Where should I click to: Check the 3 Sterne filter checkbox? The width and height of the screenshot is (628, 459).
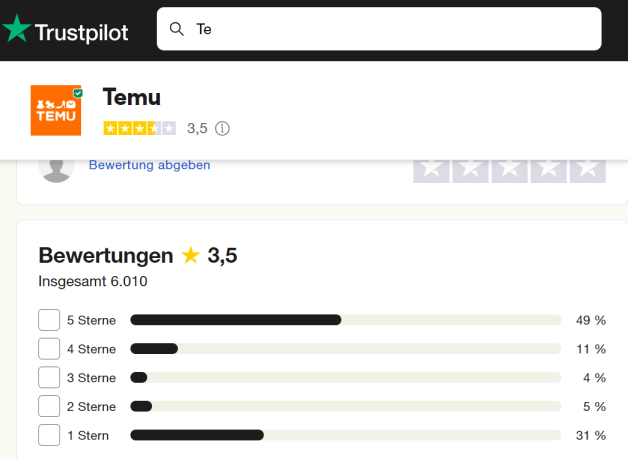49,378
